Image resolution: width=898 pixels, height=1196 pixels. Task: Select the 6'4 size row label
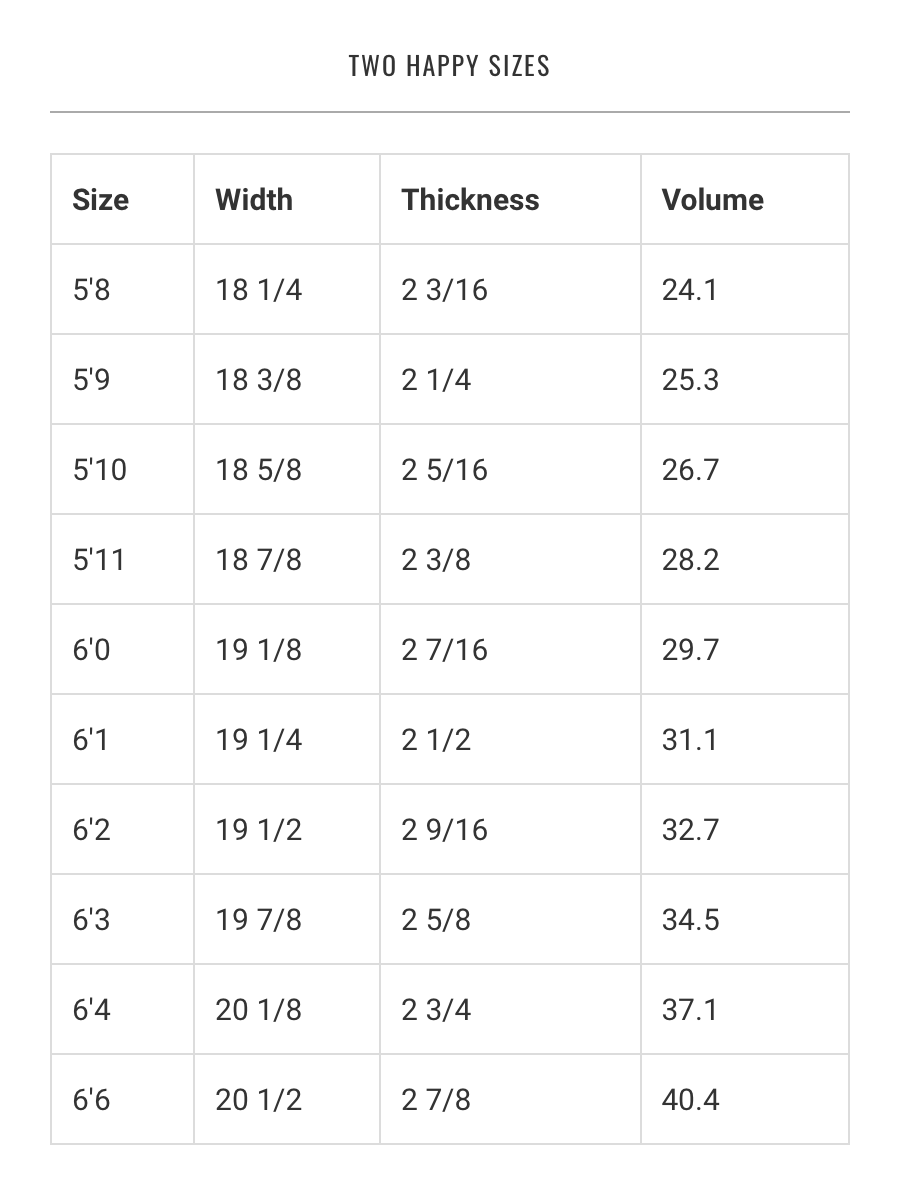[92, 1009]
